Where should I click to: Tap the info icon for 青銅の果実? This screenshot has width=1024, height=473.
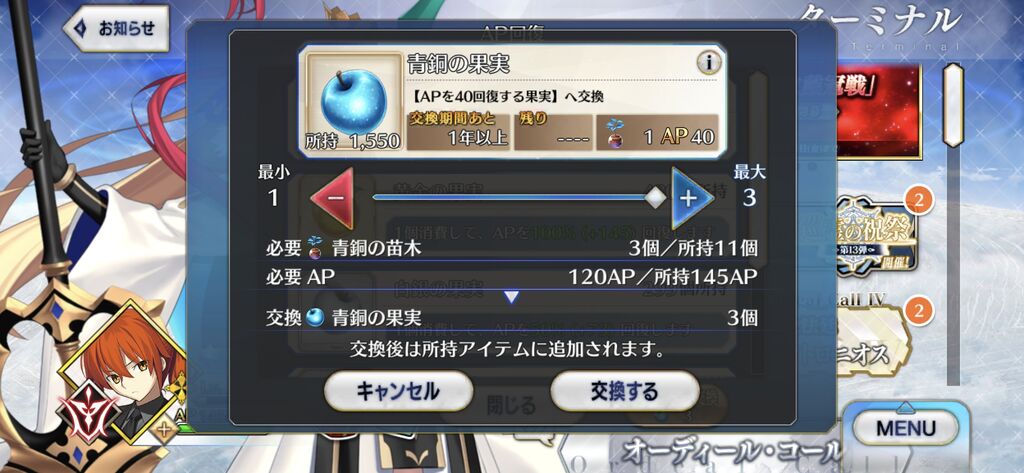tap(708, 63)
